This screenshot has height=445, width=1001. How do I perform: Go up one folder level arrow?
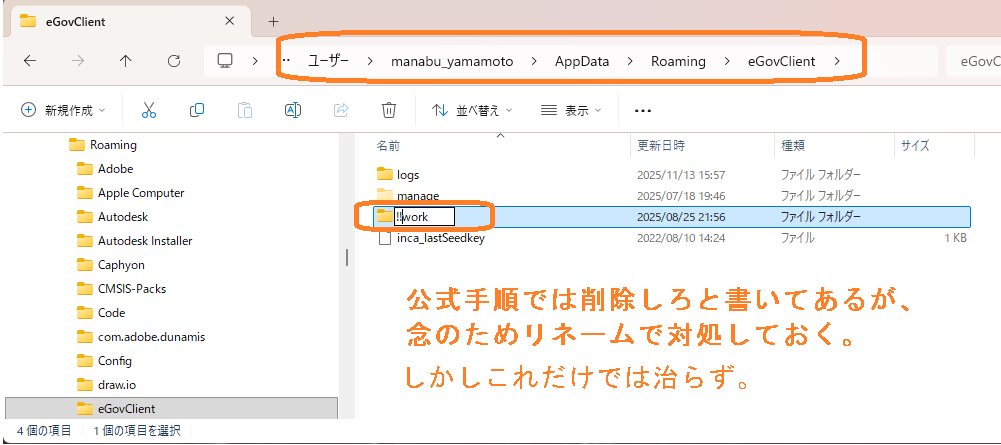pyautogui.click(x=125, y=61)
